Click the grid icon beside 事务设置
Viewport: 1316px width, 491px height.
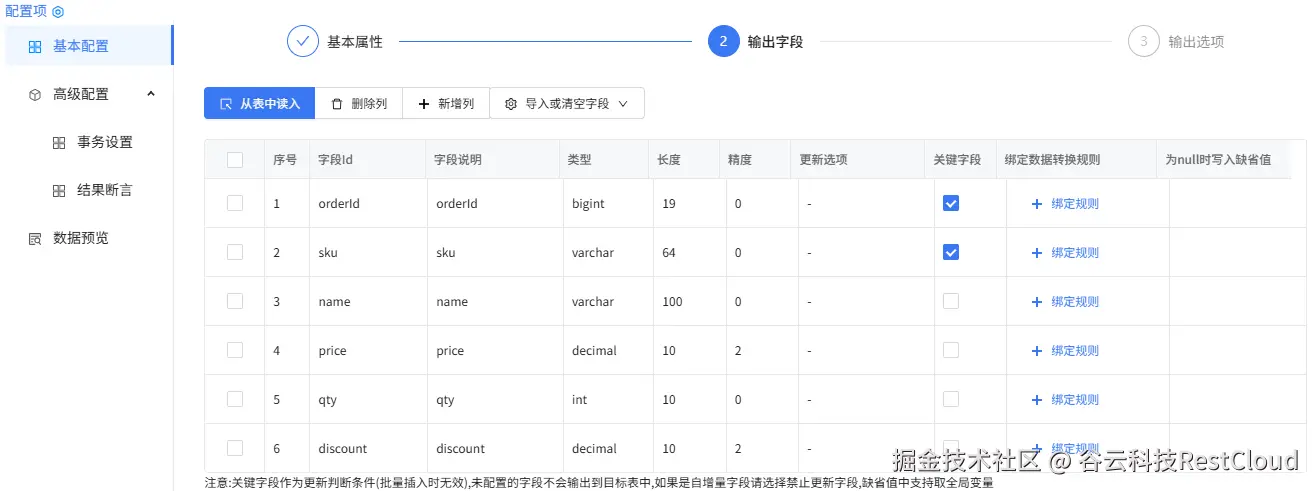[59, 142]
